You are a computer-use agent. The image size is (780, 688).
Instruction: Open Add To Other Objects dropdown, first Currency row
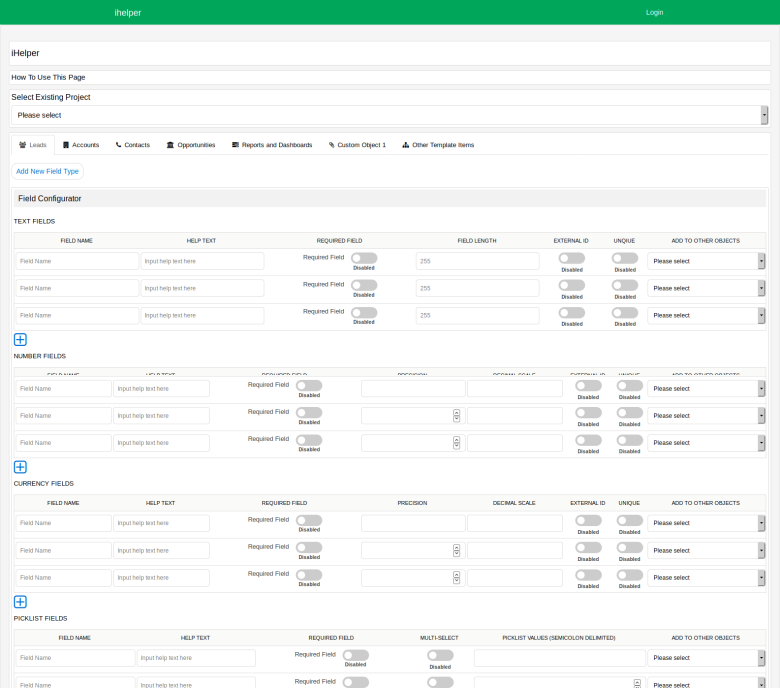[x=706, y=523]
